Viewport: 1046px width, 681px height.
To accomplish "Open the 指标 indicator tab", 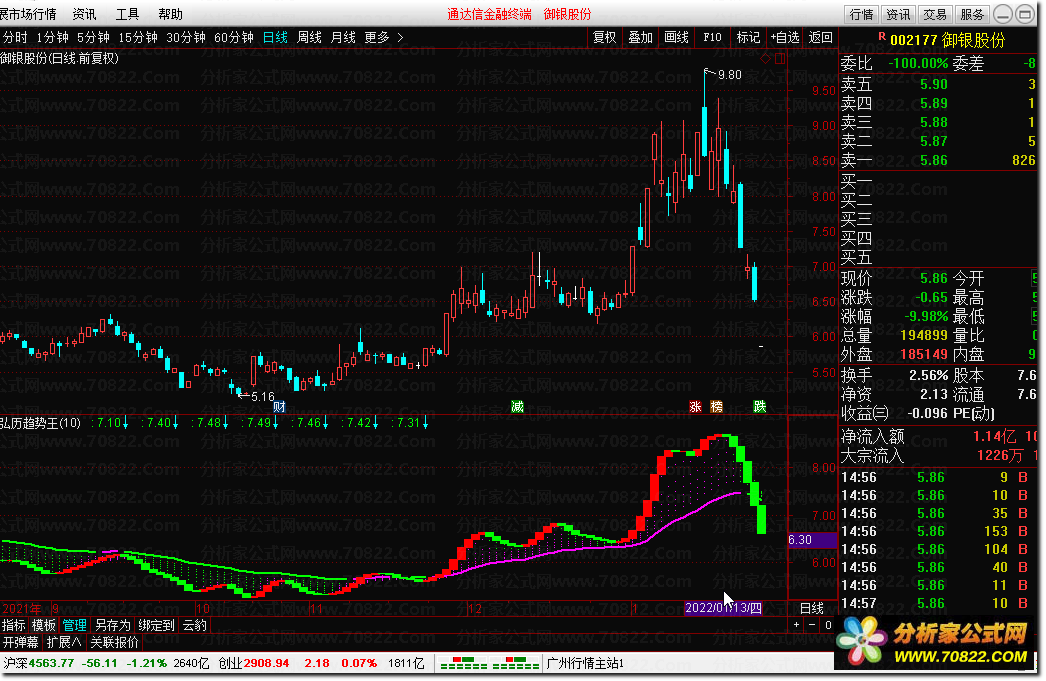I will [x=14, y=626].
